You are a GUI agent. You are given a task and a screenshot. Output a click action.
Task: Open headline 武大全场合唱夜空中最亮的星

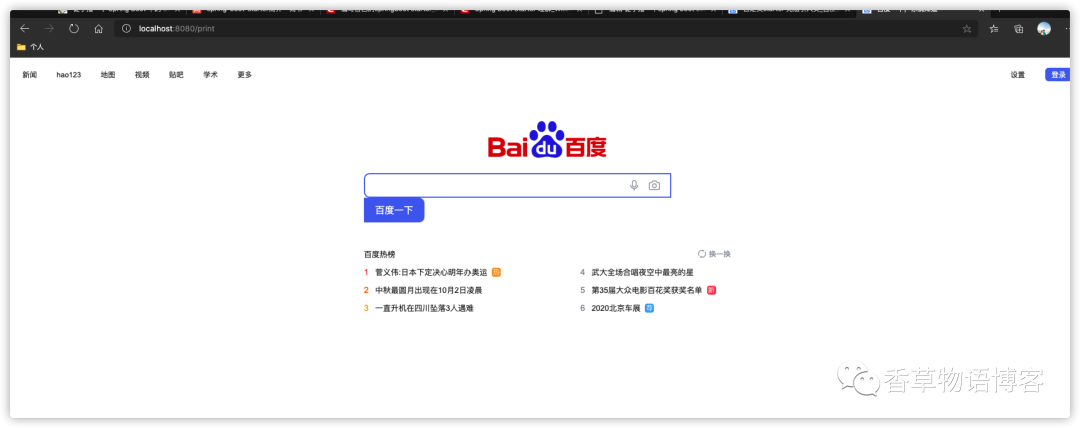click(x=643, y=272)
